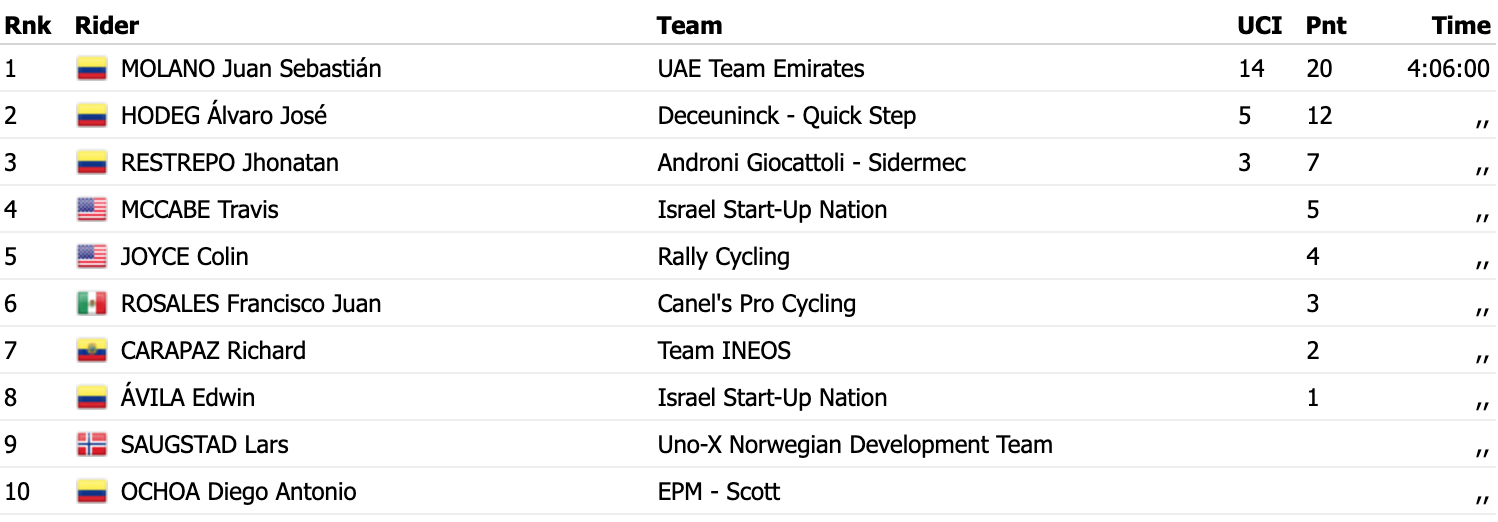Click the Norwegian flag beside SAUGSTAD Lars
Viewport: 1498px width, 522px height.
pyautogui.click(x=92, y=445)
